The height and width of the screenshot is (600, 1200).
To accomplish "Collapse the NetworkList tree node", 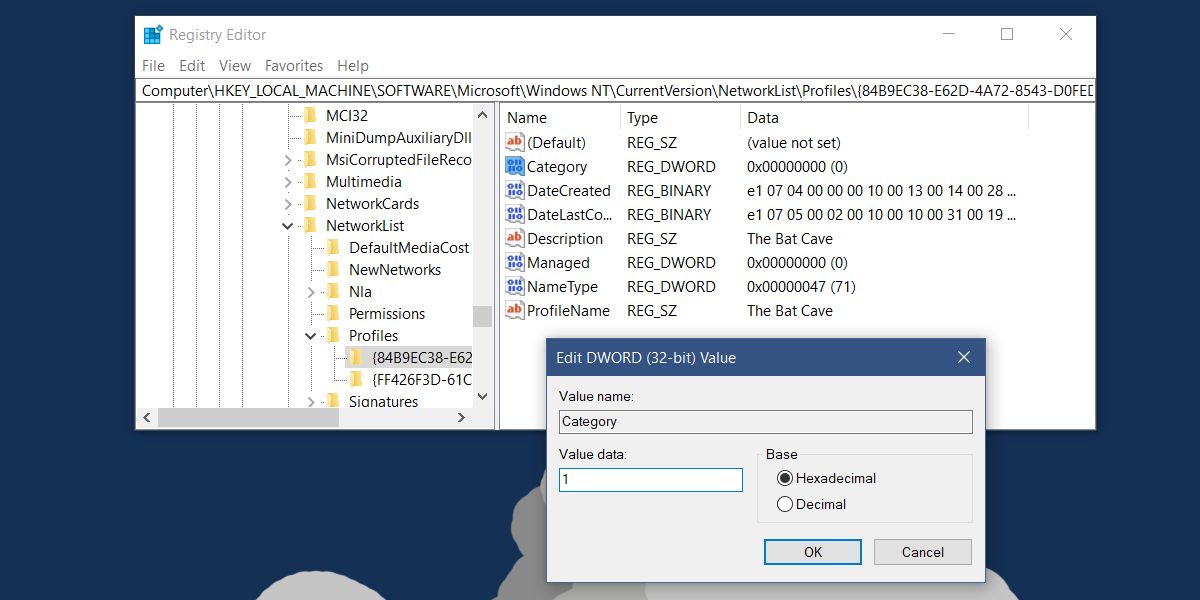I will [288, 226].
